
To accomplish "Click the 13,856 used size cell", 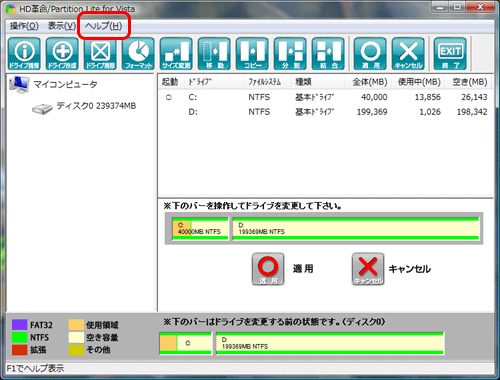I will (x=427, y=97).
